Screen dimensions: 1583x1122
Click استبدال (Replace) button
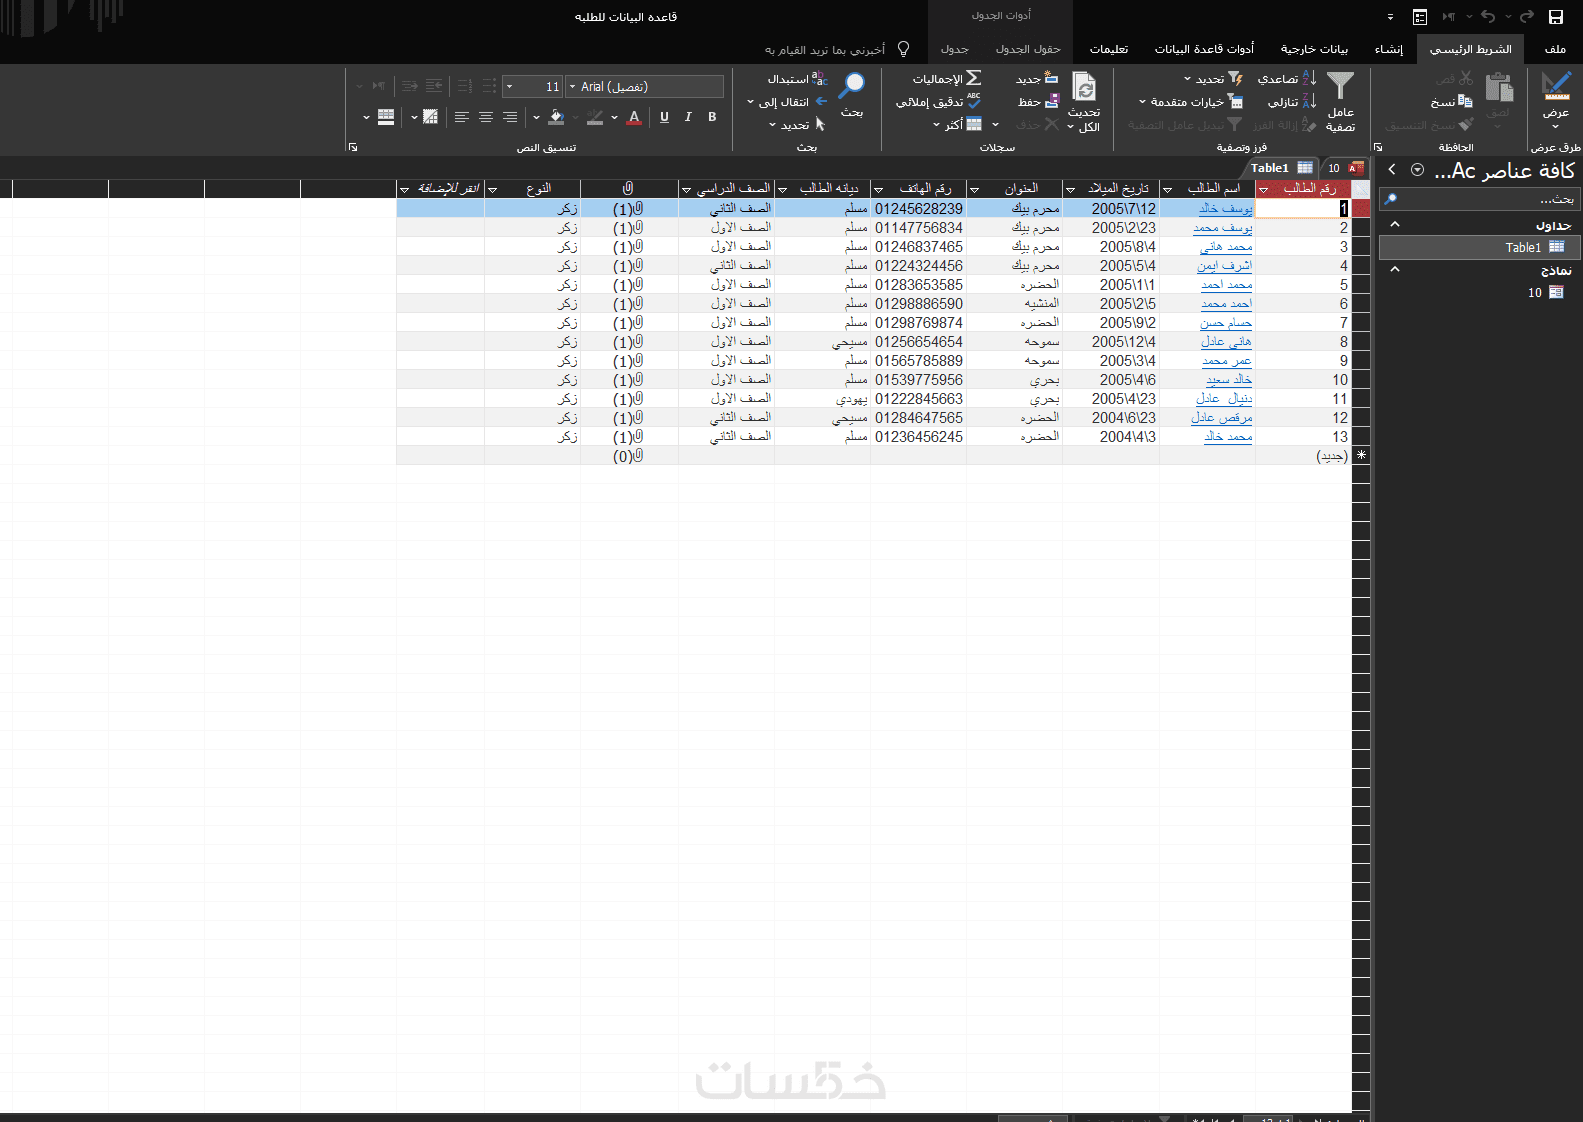coord(798,79)
